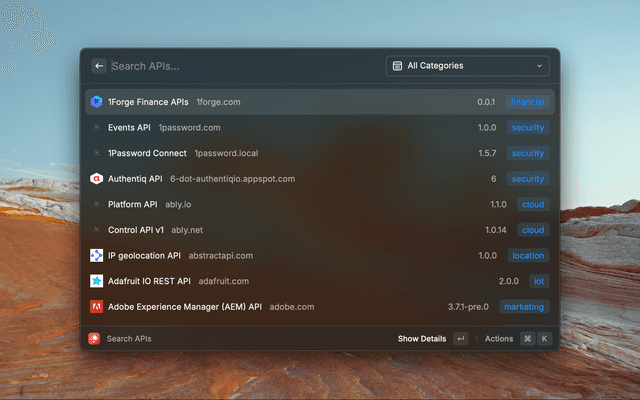Click the IP geolocation API icon
The width and height of the screenshot is (640, 400).
click(x=97, y=256)
